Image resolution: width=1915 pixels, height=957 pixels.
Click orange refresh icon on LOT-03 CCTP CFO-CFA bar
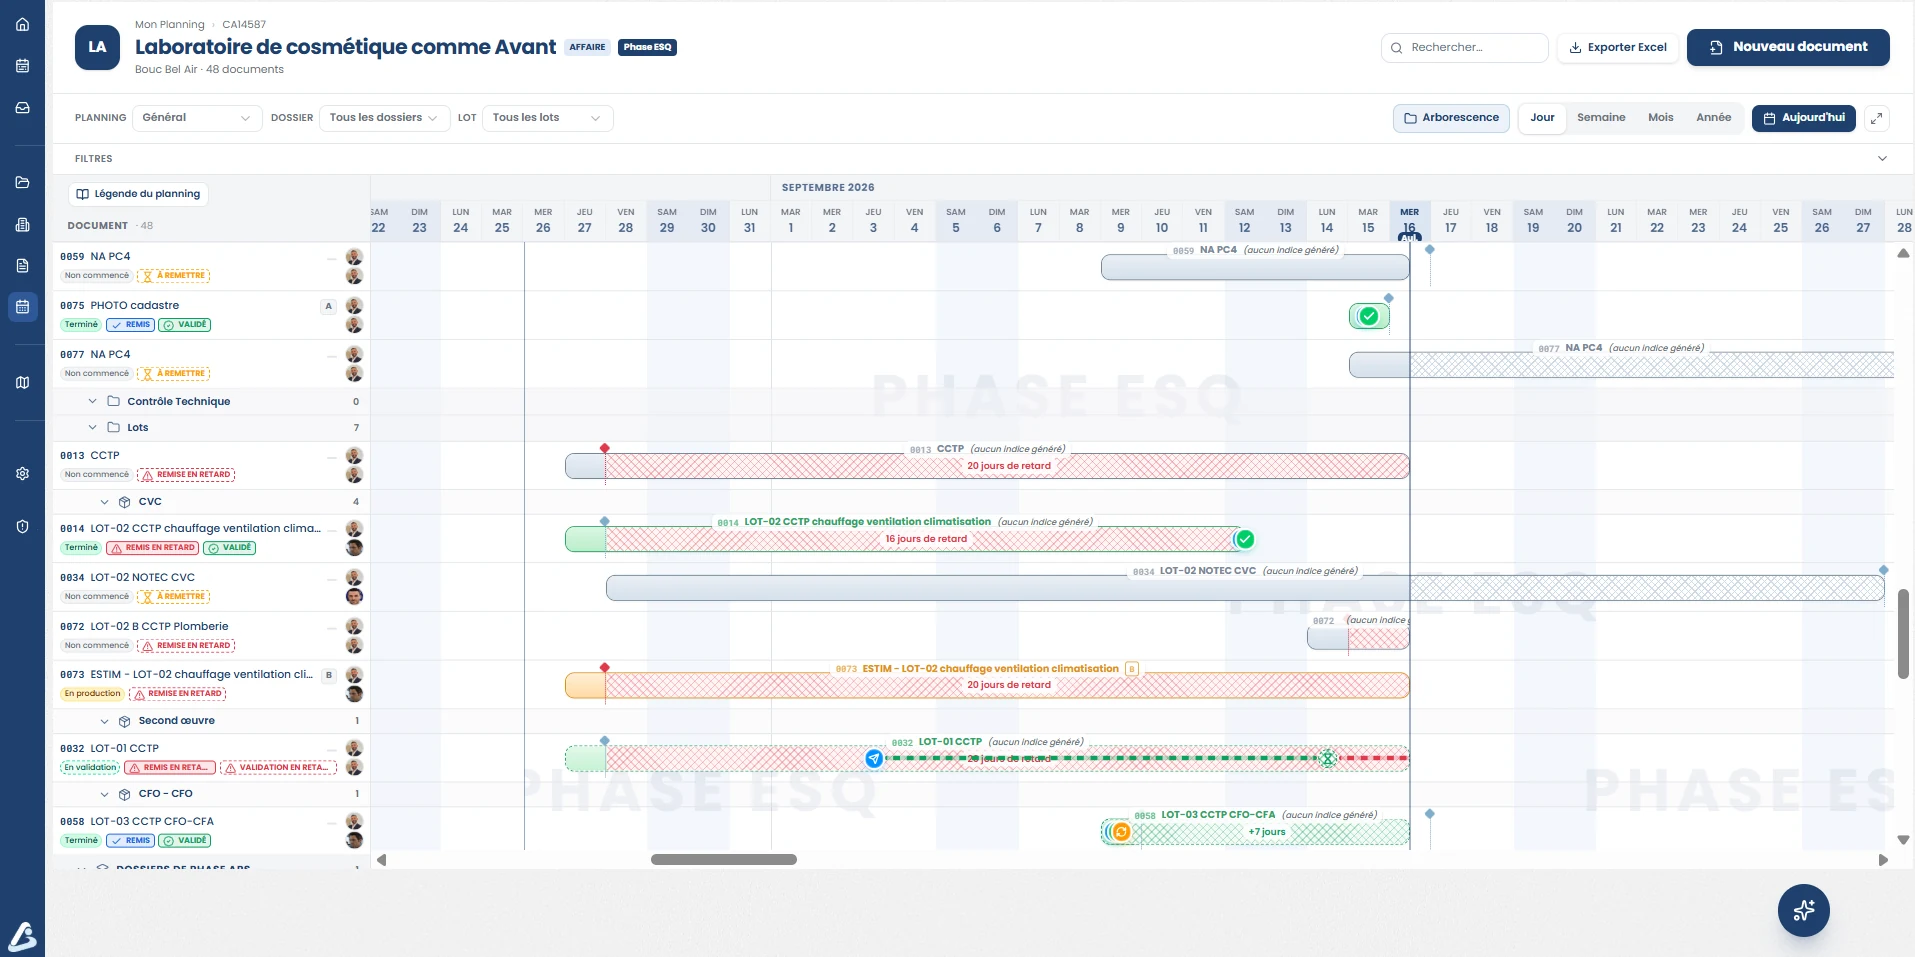(x=1121, y=831)
